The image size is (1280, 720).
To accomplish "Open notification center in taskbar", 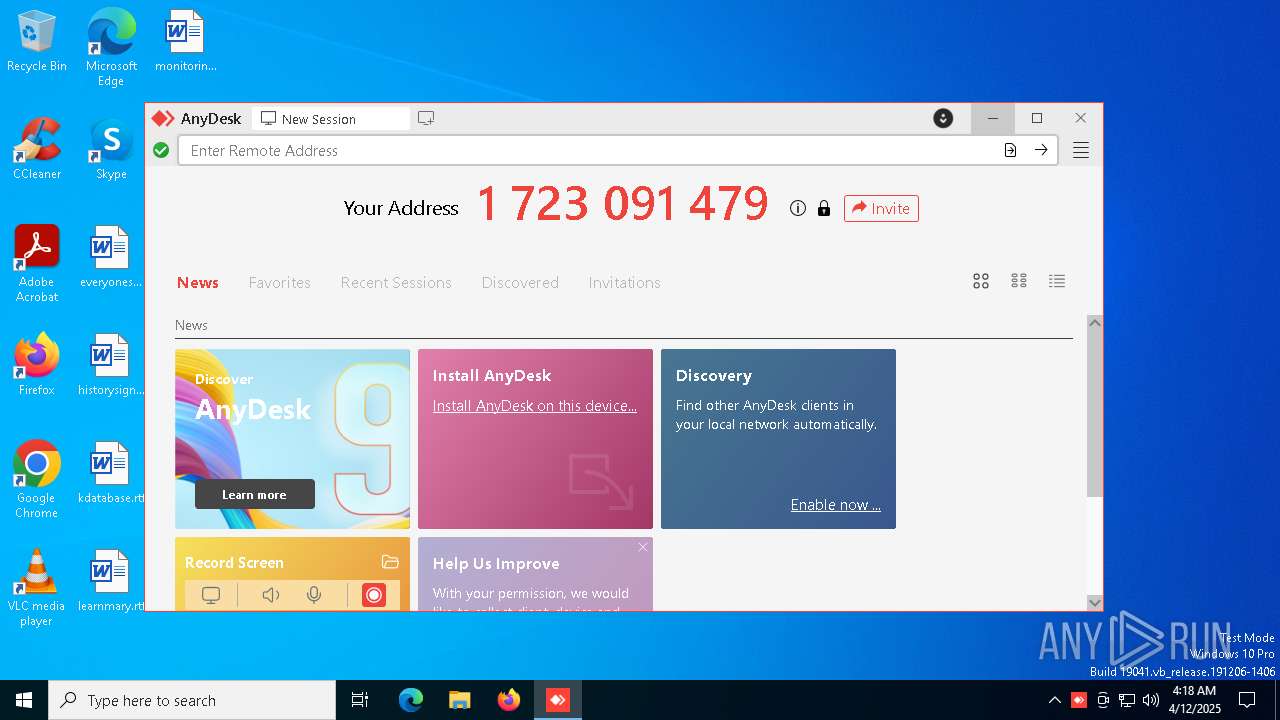I will pos(1247,700).
